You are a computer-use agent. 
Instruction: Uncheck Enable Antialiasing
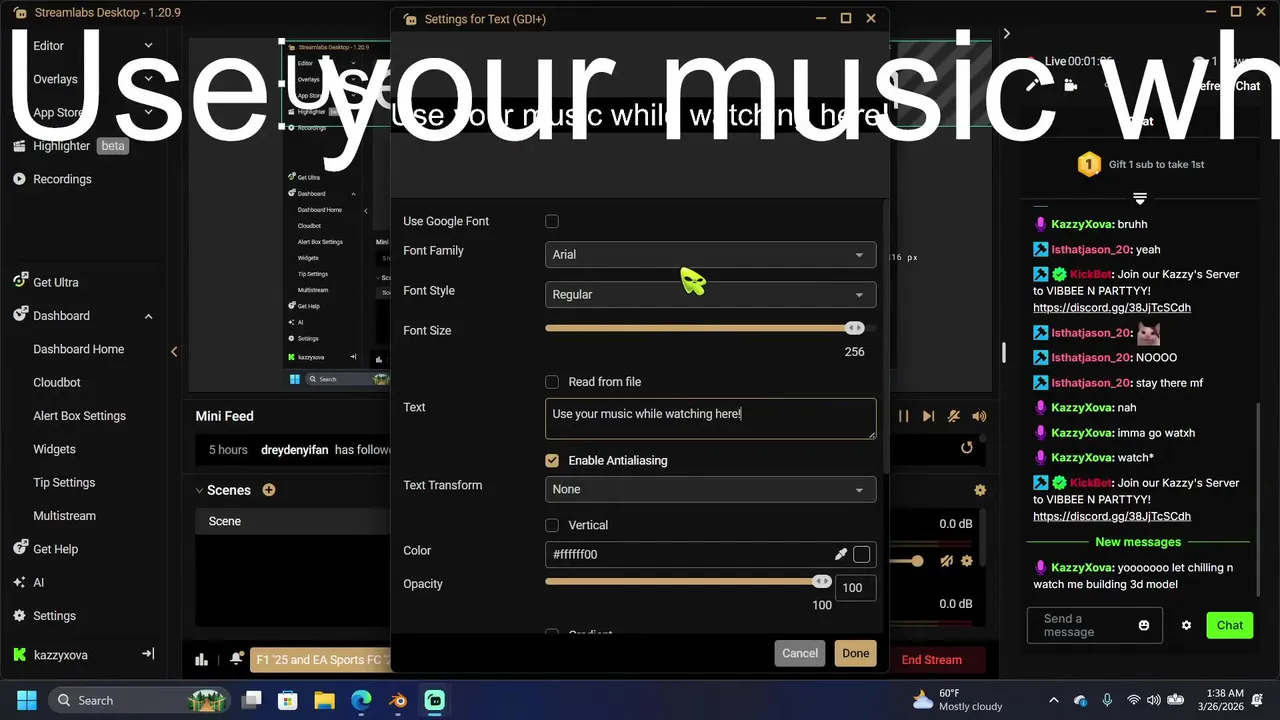pyautogui.click(x=552, y=461)
